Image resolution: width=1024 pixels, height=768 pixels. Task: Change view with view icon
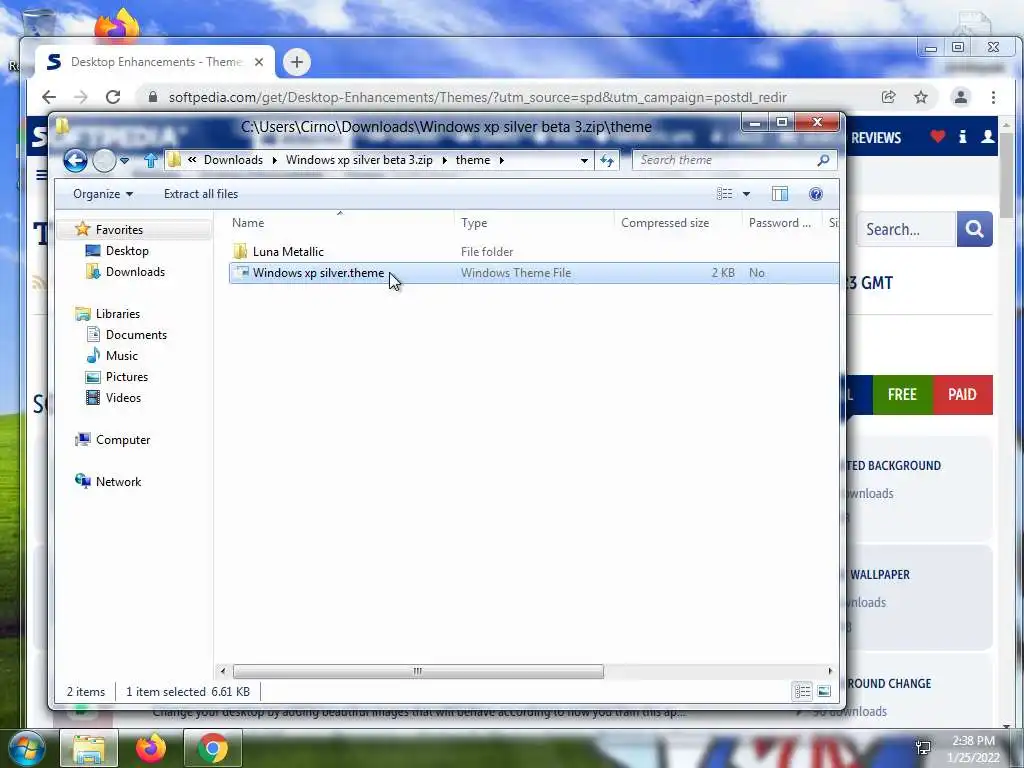(724, 194)
